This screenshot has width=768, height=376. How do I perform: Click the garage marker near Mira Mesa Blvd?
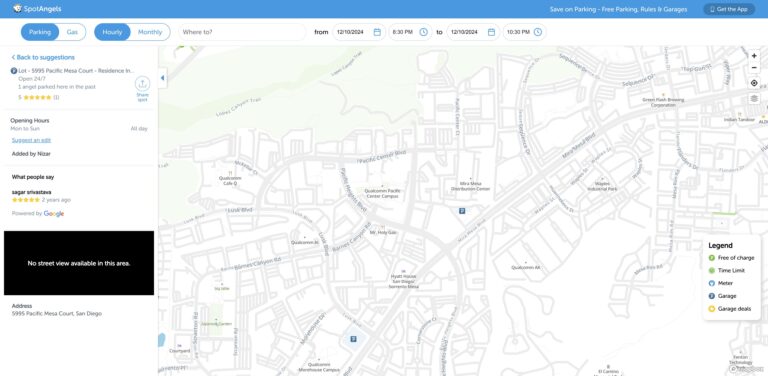[461, 211]
